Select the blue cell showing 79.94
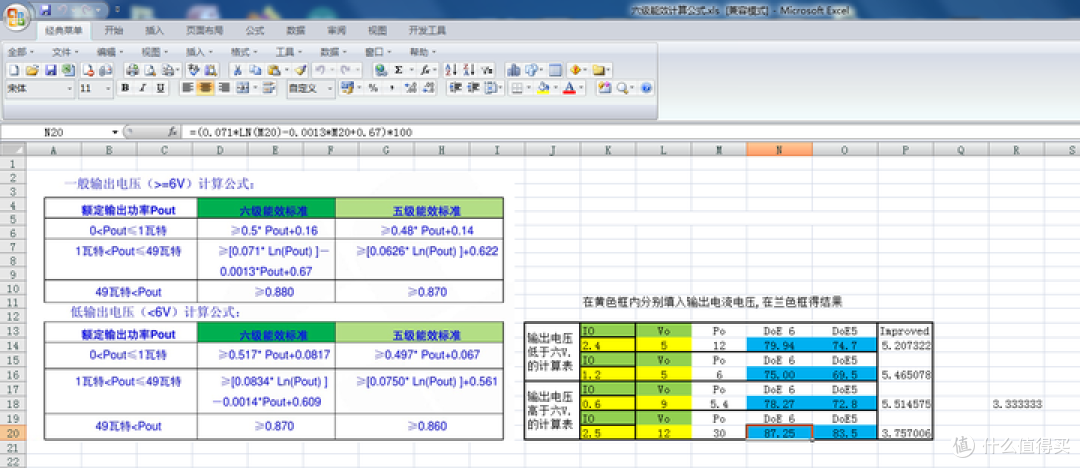 tap(779, 345)
